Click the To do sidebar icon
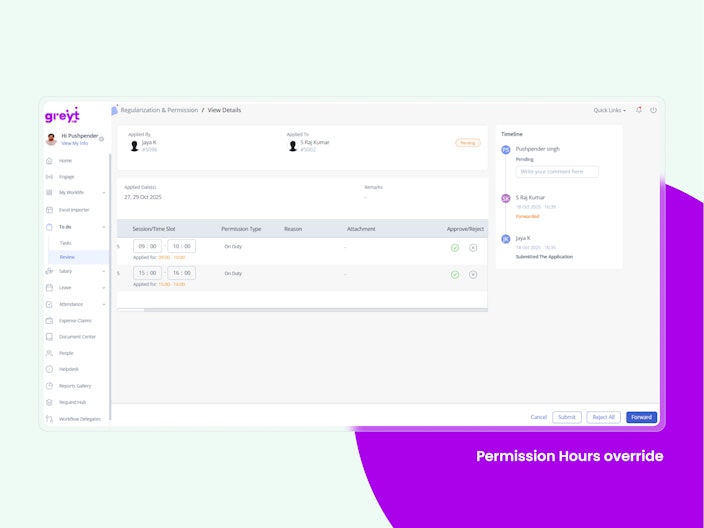704x528 pixels. [x=49, y=227]
